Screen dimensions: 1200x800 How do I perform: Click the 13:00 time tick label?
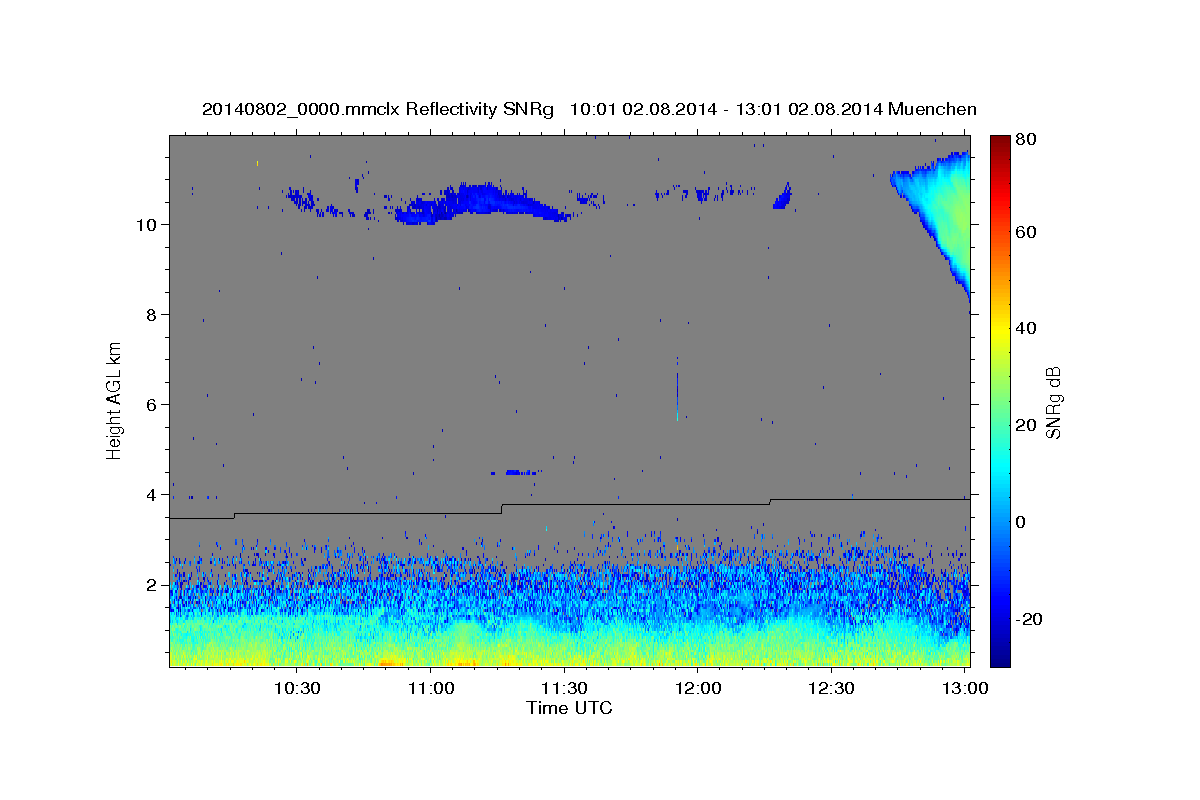tap(965, 688)
